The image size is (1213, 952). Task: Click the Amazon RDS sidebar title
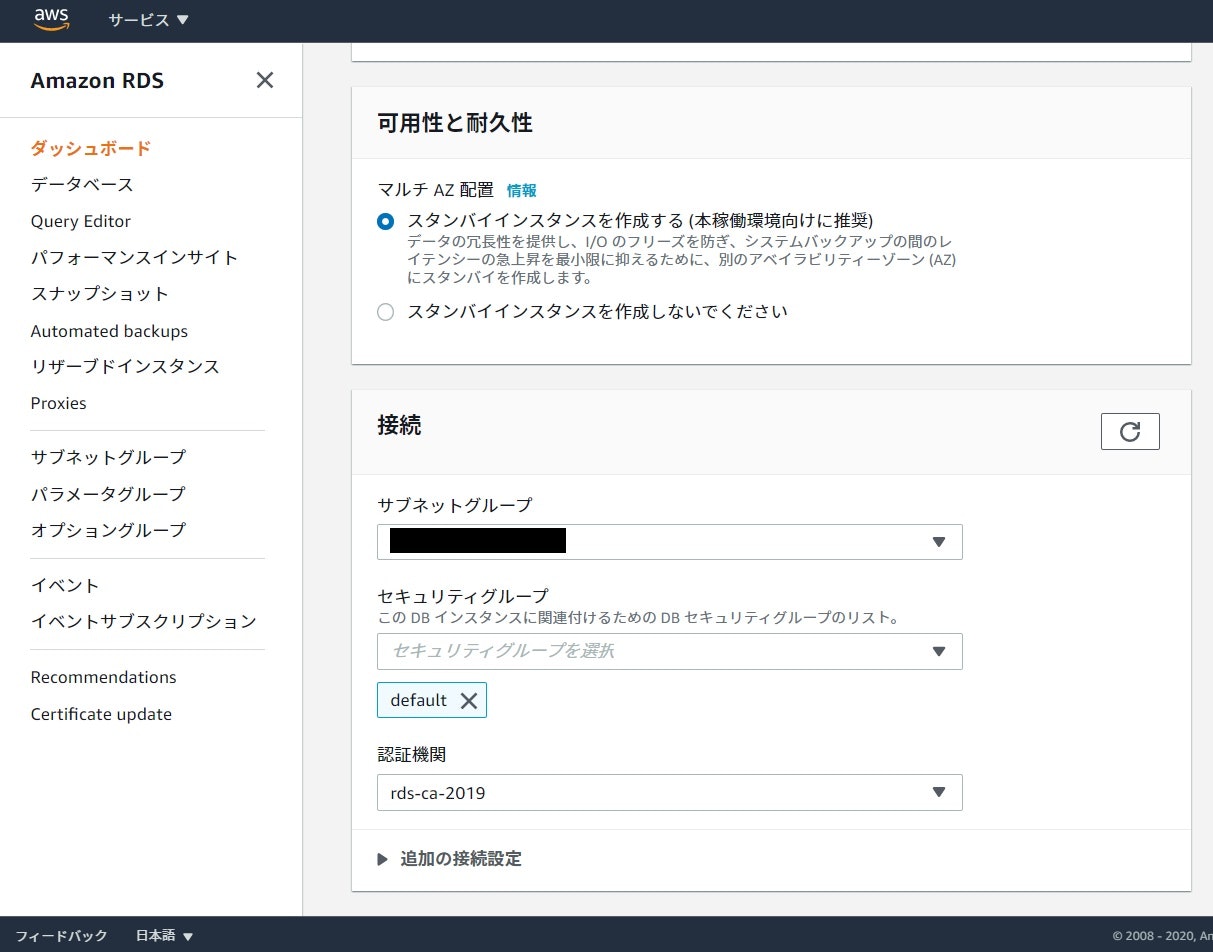tap(97, 81)
